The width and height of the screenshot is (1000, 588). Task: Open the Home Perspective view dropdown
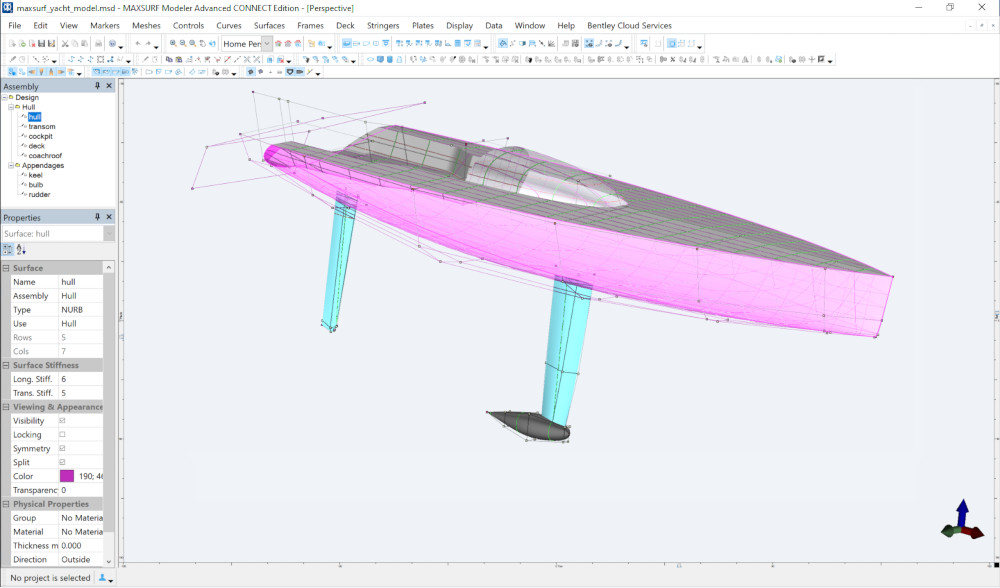tap(267, 44)
